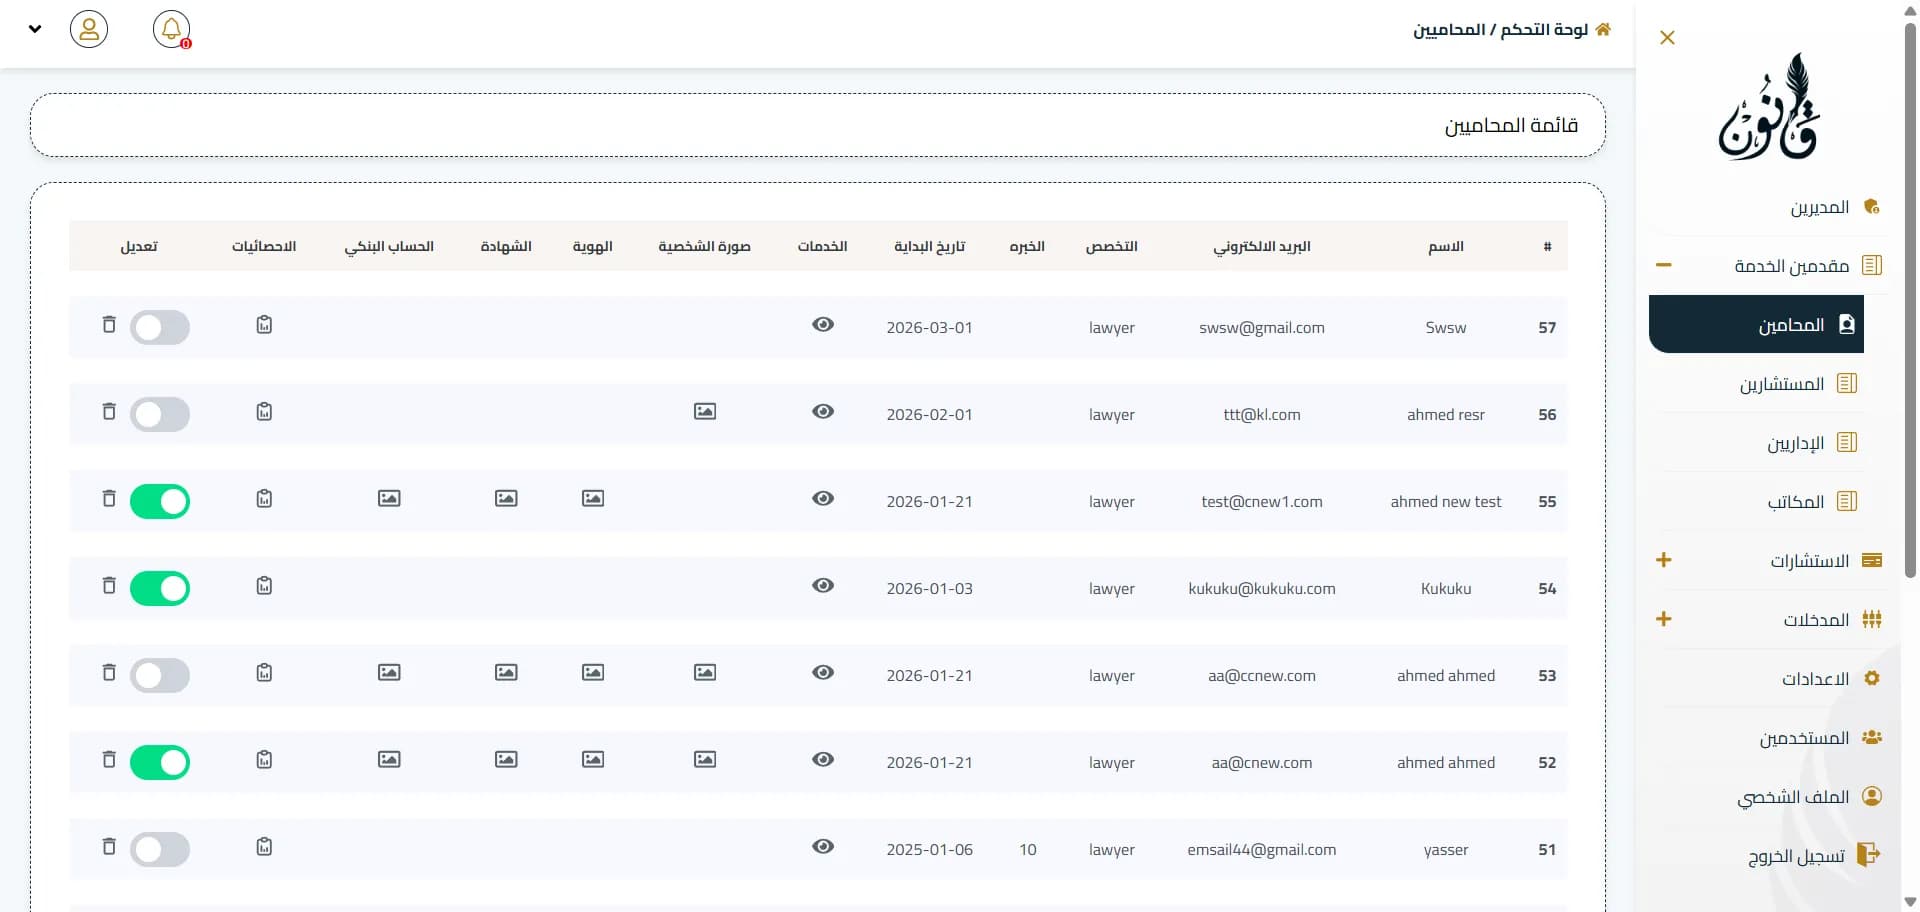View personal photo of ahmed resr
This screenshot has height=912, width=1920.
[x=705, y=411]
